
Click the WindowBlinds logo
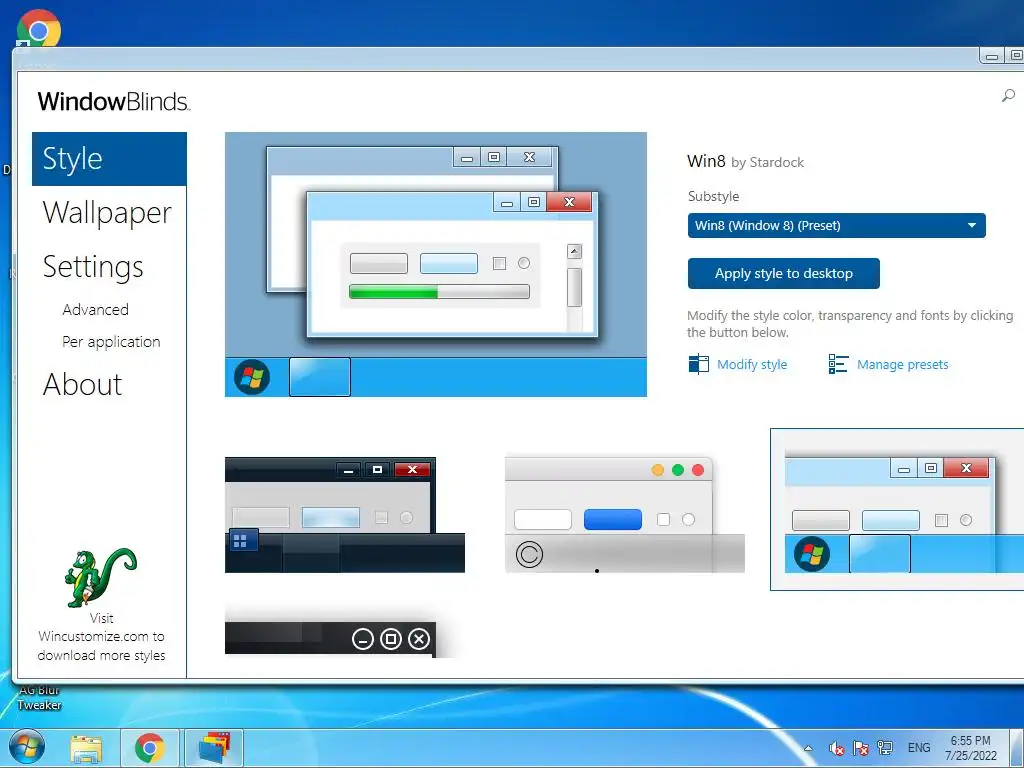pos(114,101)
